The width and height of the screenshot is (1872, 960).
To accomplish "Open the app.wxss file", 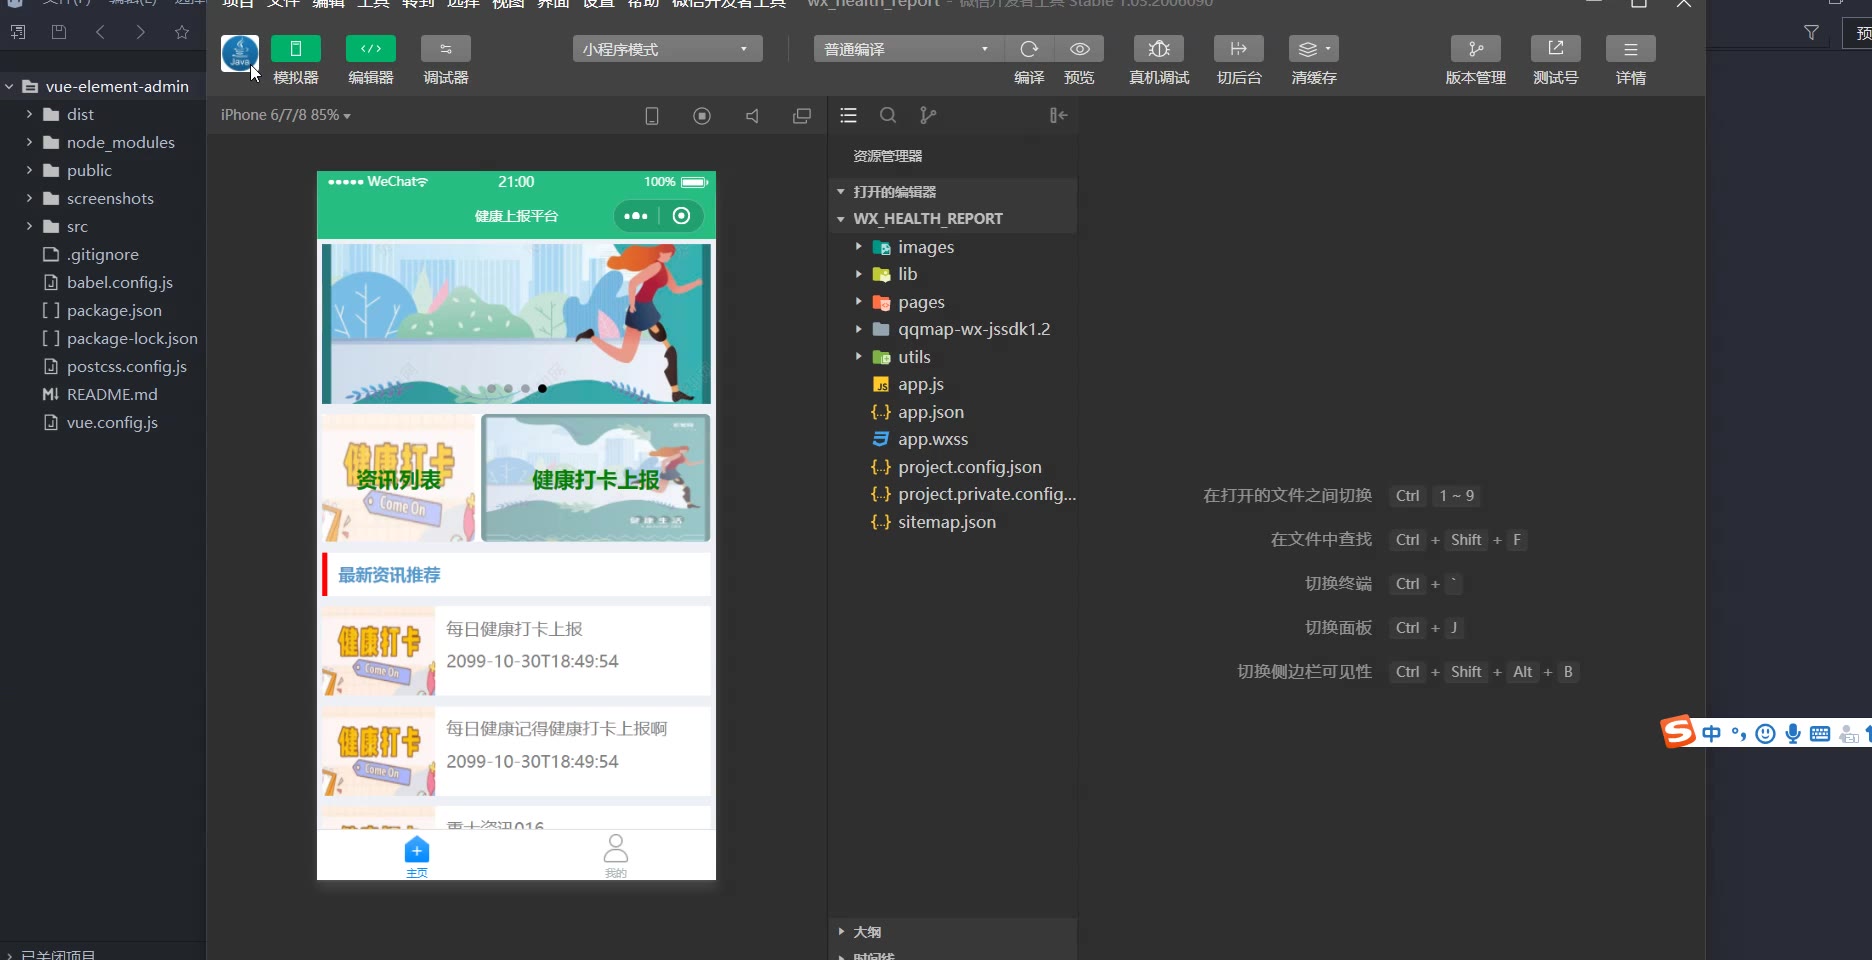I will click(953, 439).
